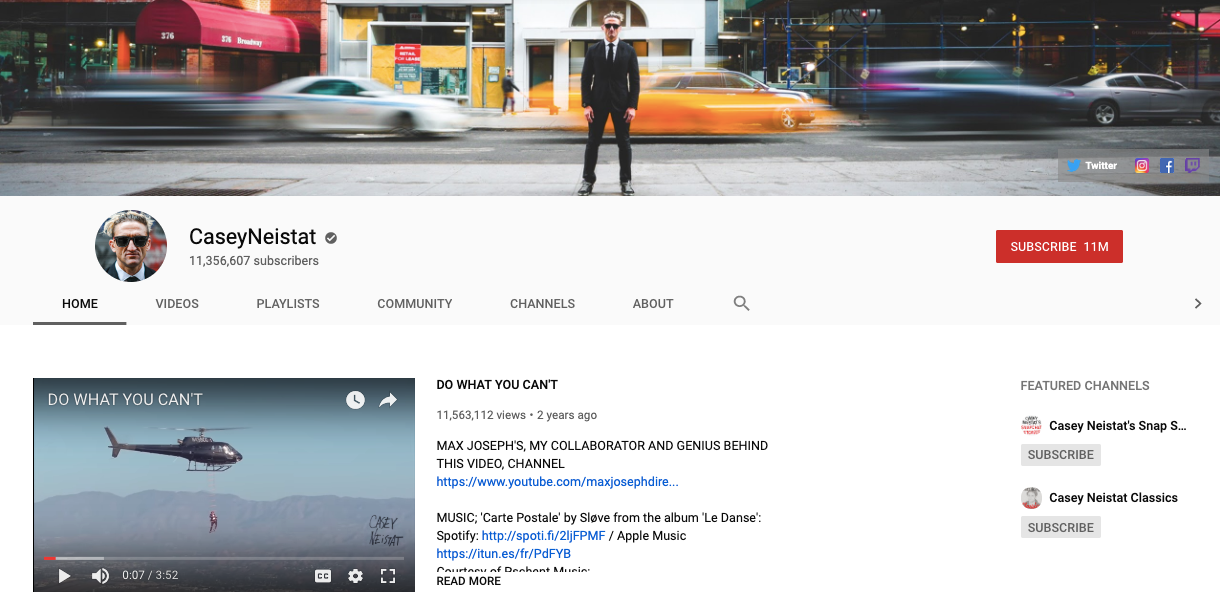Viewport: 1220px width, 608px height.
Task: Subscribe to Casey Neistat's Snap S... channel
Action: (x=1061, y=455)
